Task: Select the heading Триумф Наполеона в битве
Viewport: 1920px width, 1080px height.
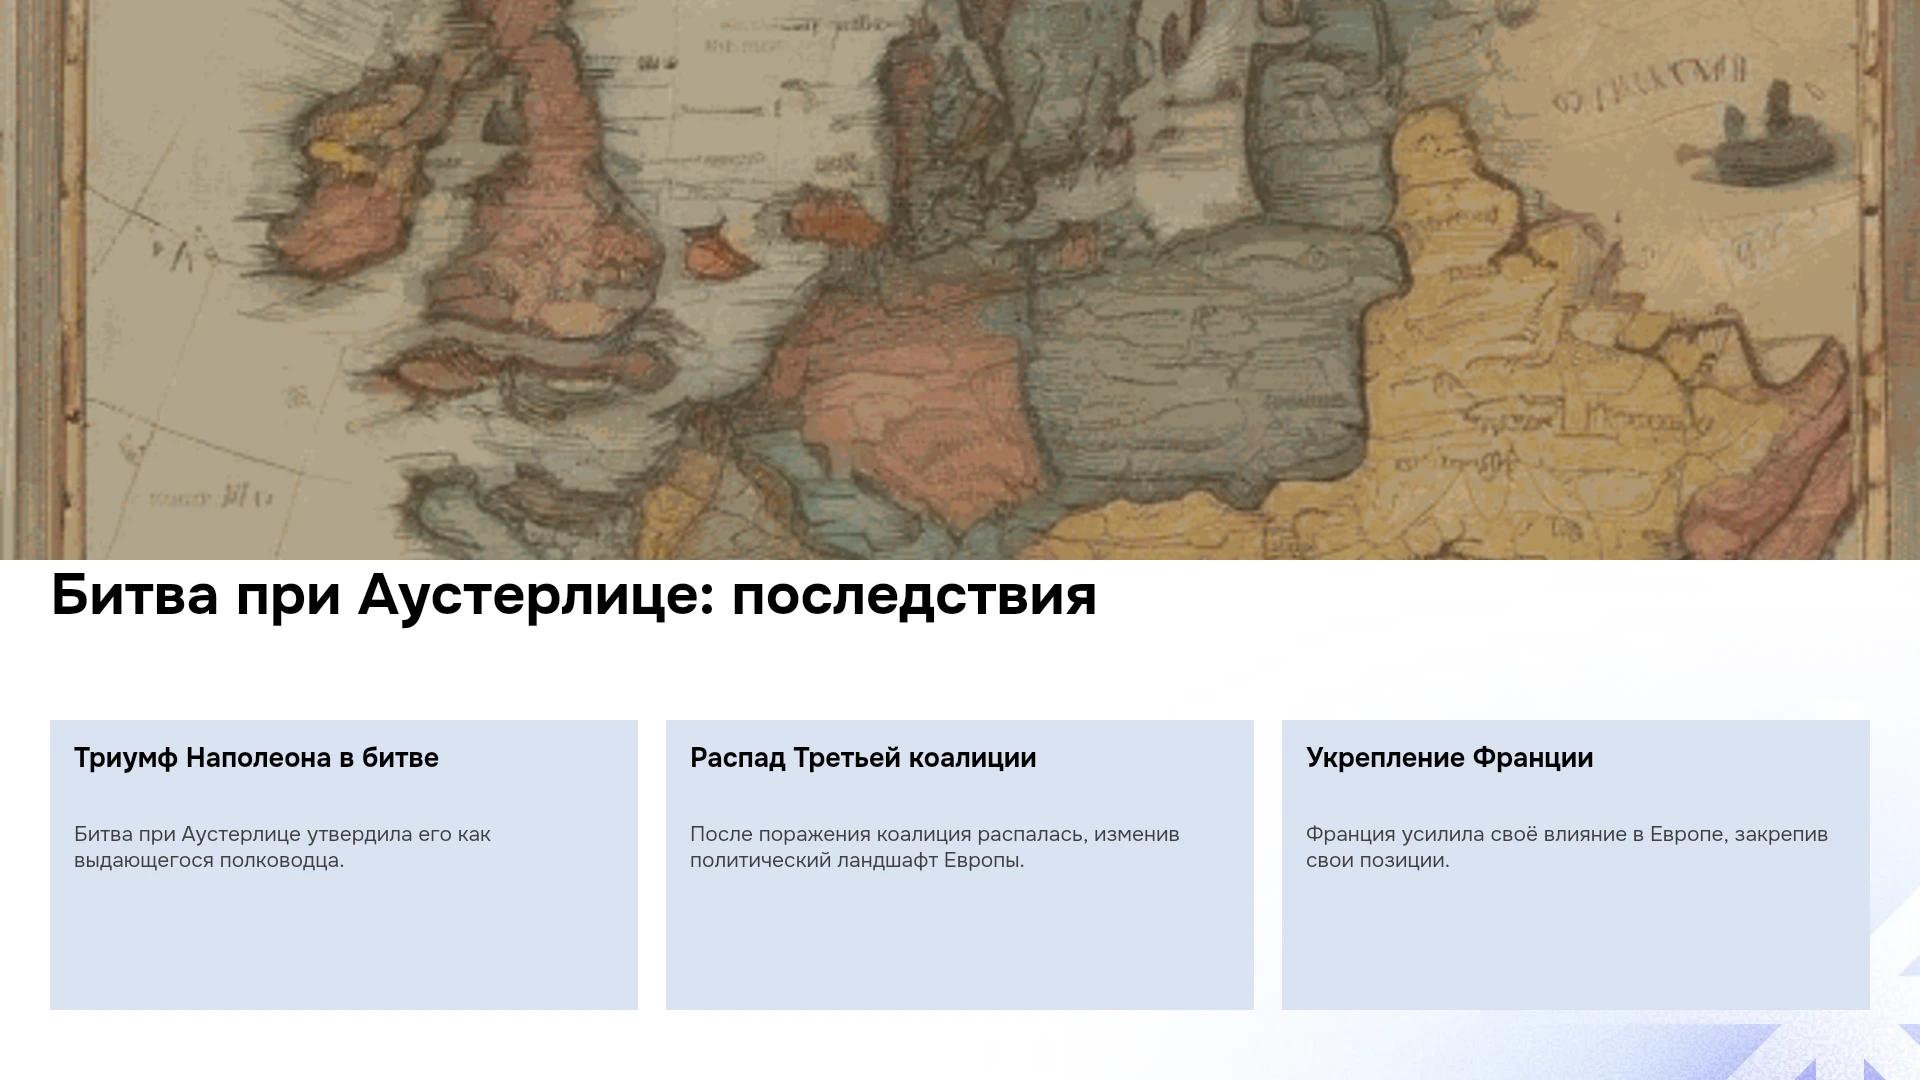Action: click(x=256, y=758)
